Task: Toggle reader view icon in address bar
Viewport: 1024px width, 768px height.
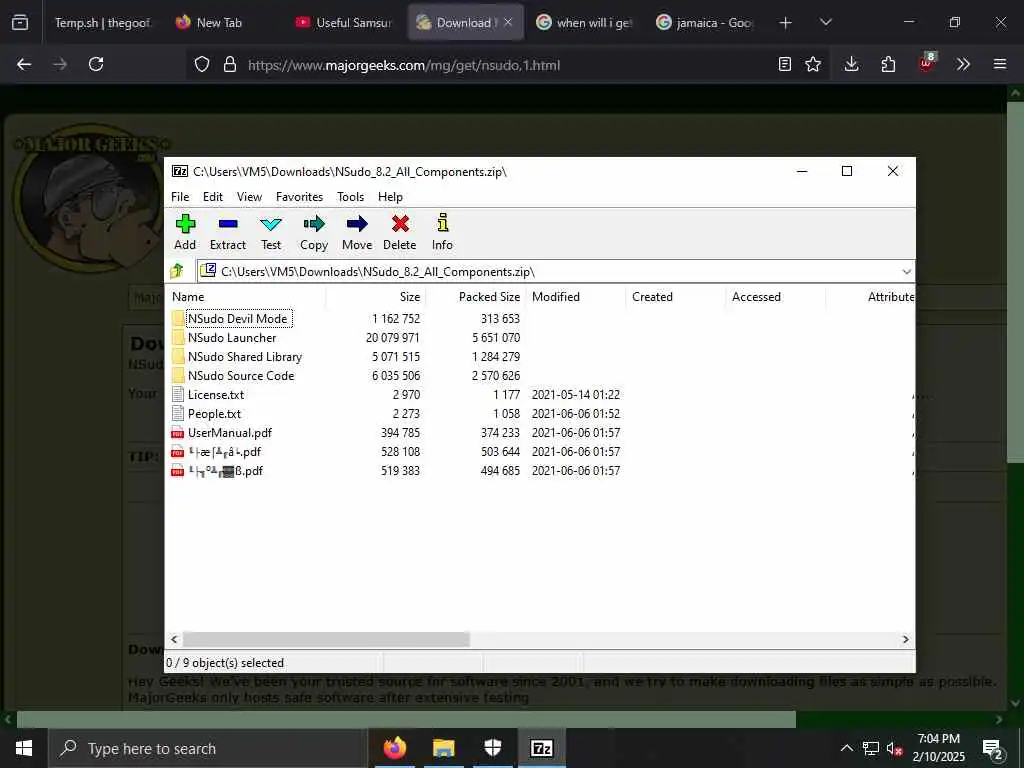Action: tap(785, 64)
